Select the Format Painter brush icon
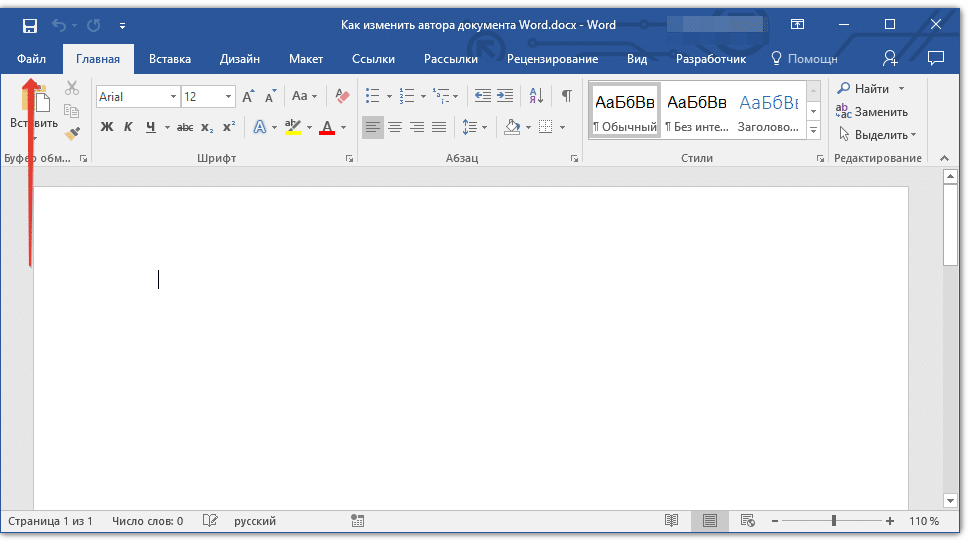 pyautogui.click(x=72, y=133)
